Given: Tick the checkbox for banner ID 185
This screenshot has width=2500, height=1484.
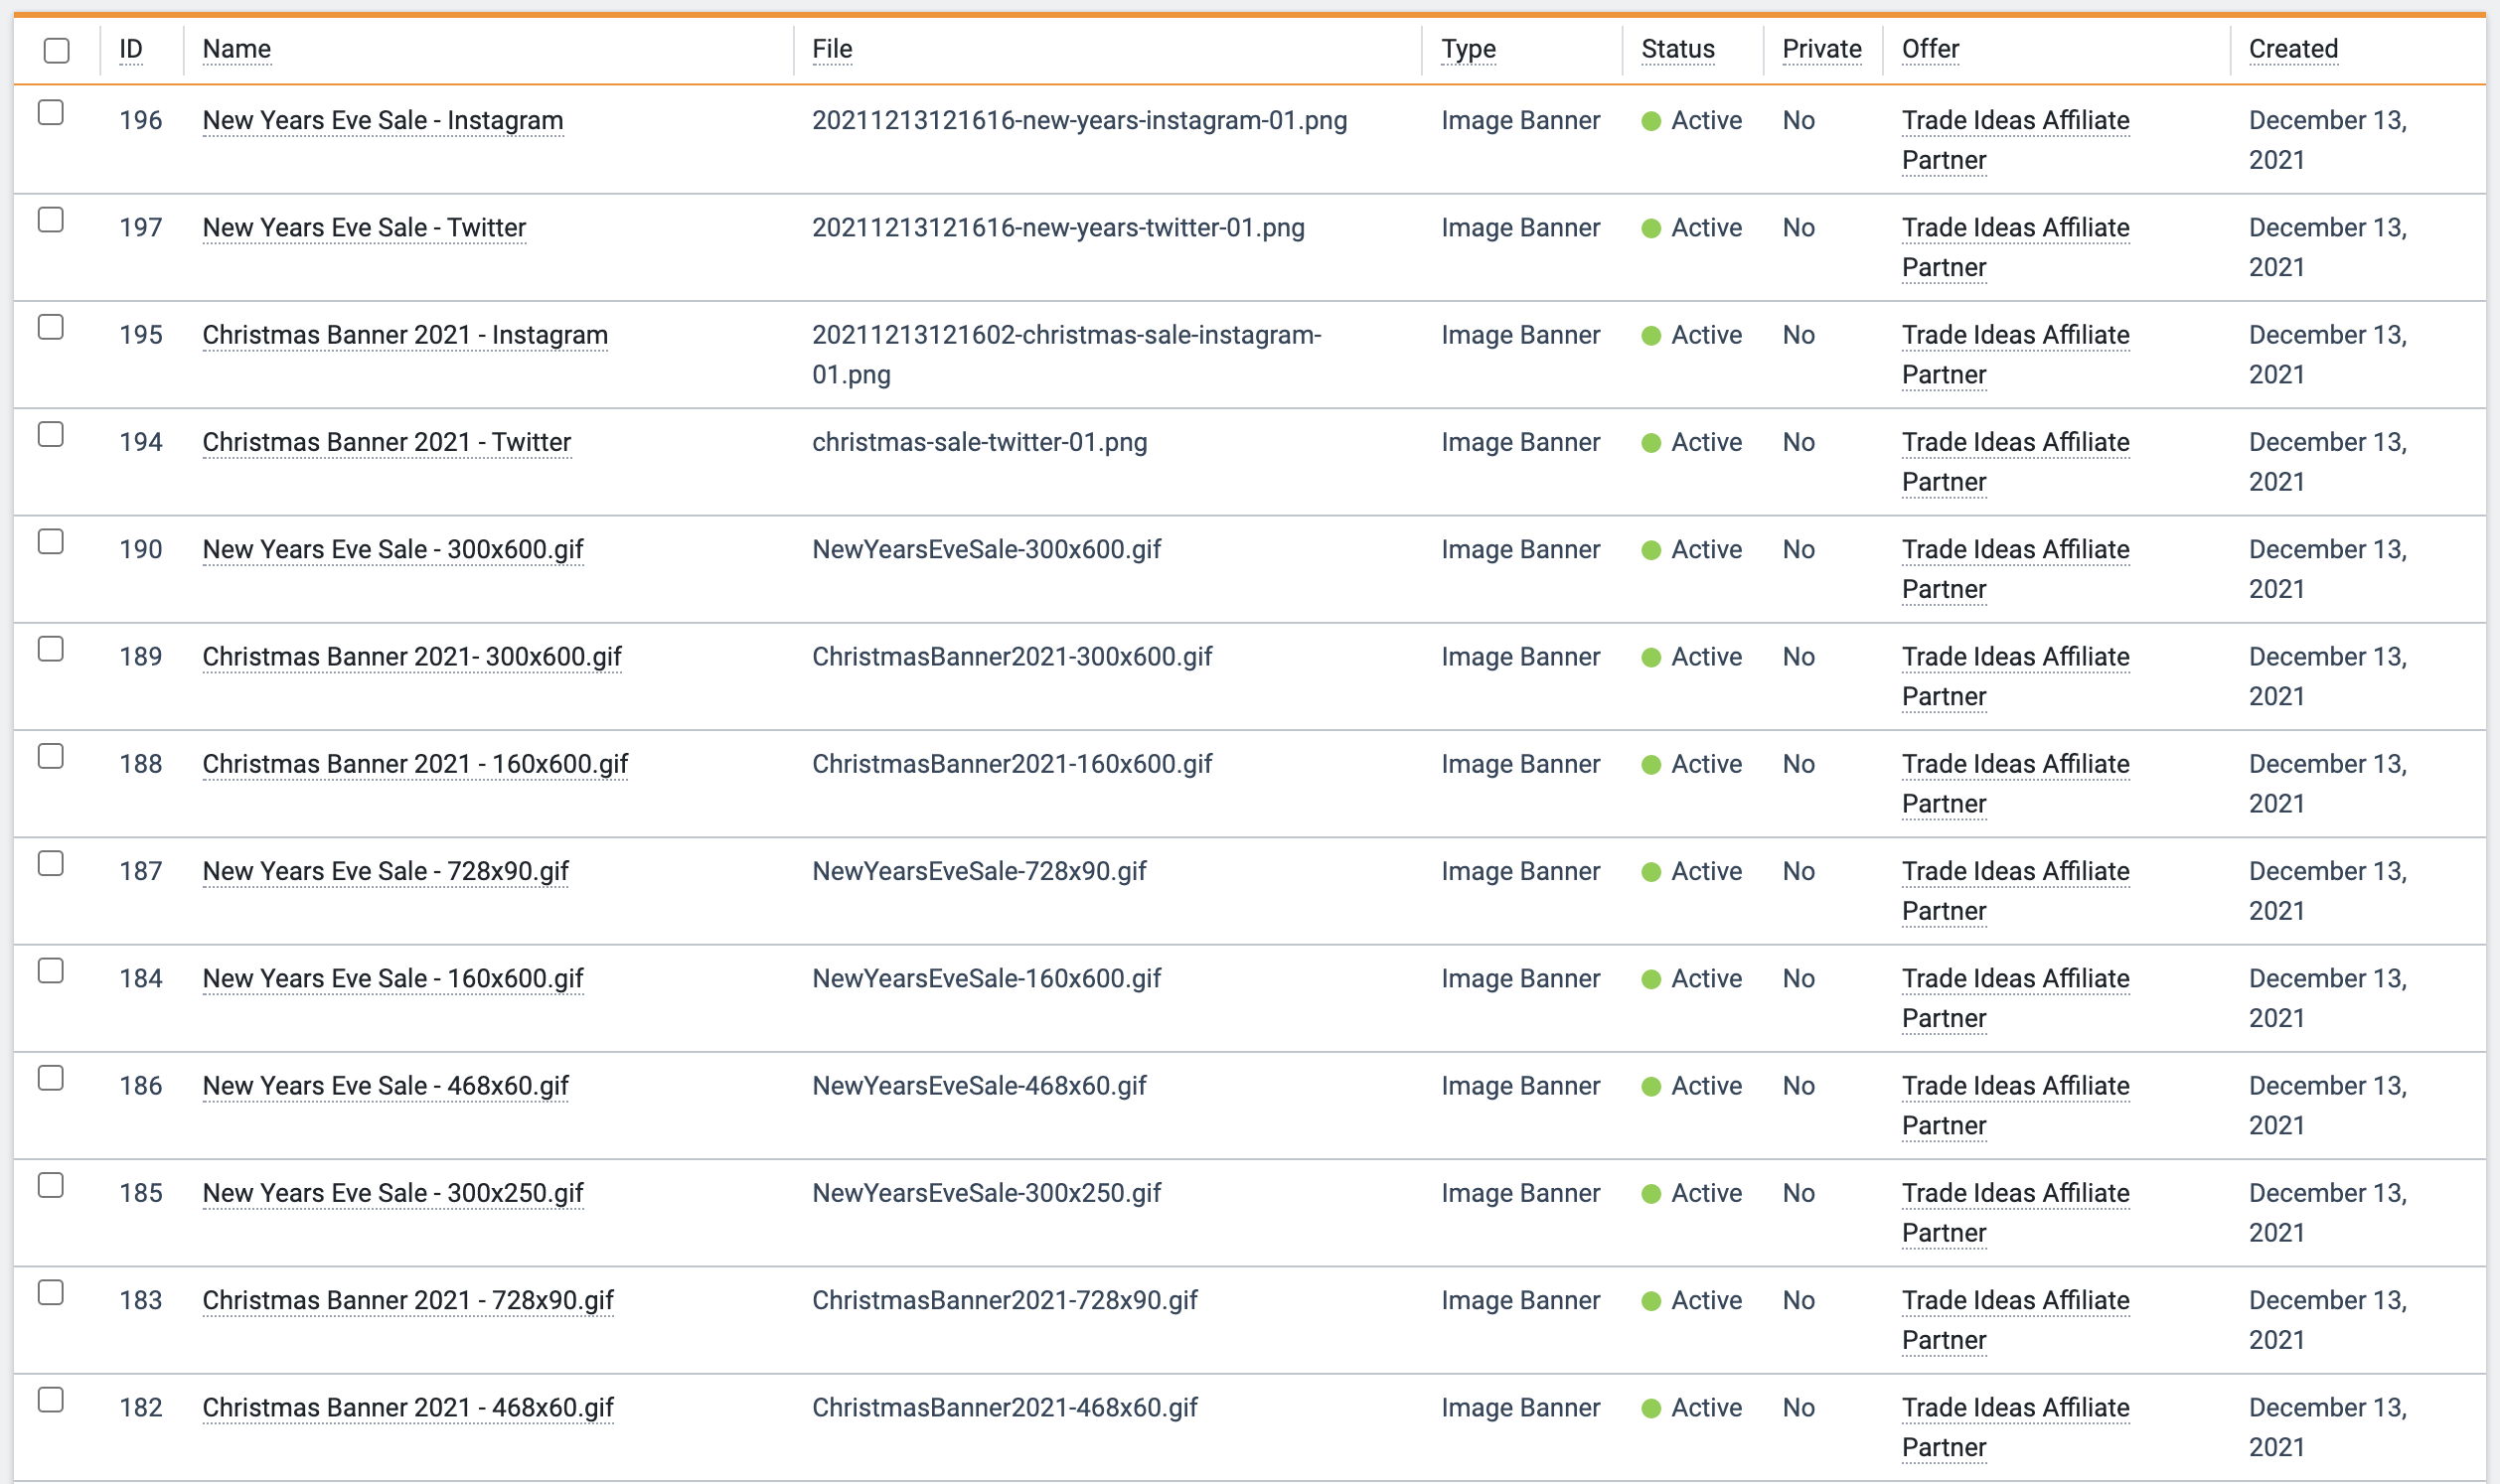Looking at the screenshot, I should (x=51, y=1185).
